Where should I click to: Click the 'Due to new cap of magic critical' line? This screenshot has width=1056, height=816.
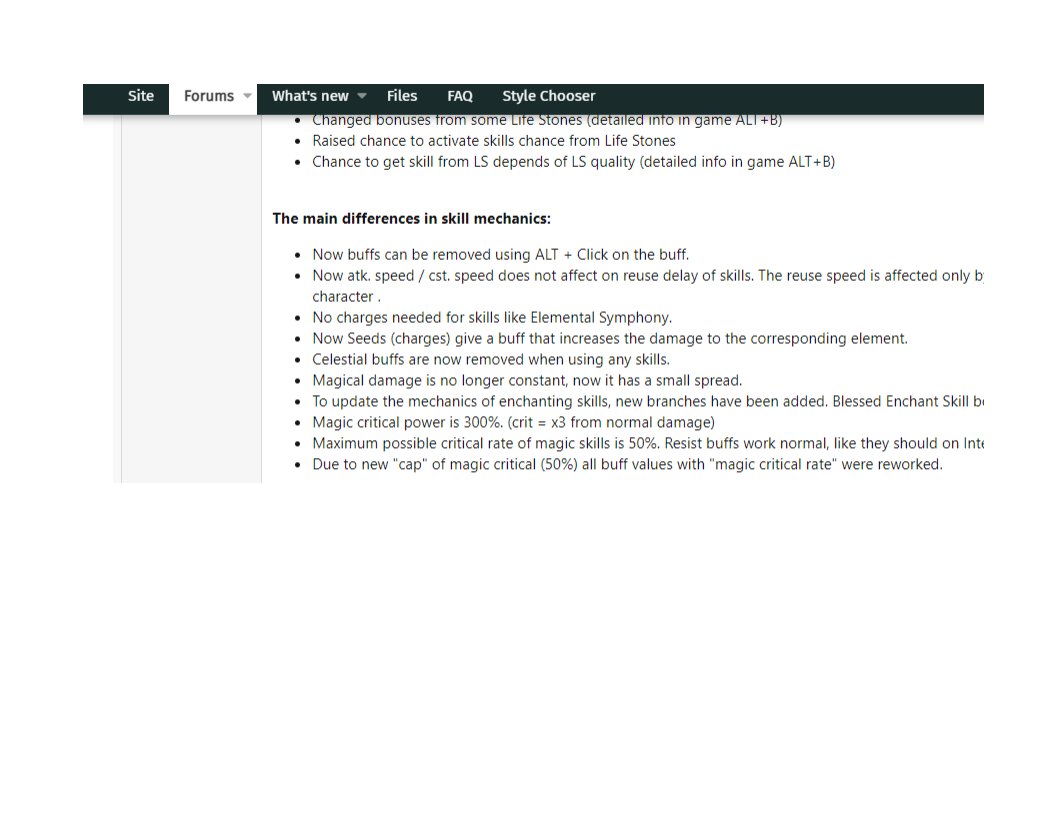pos(627,465)
